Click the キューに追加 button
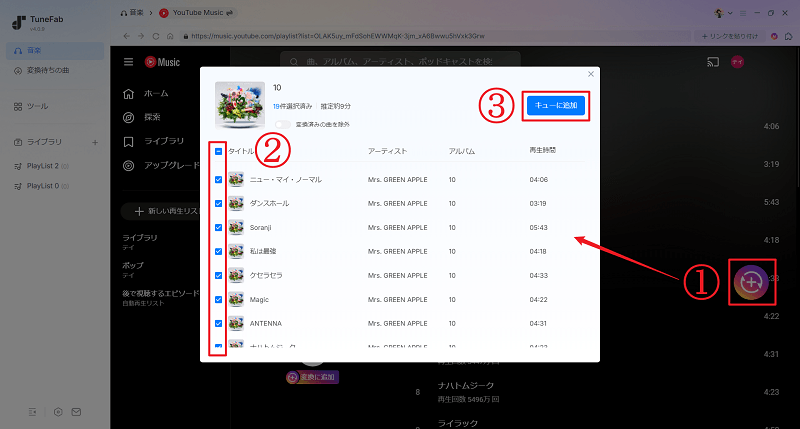Image resolution: width=800 pixels, height=429 pixels. tap(556, 106)
